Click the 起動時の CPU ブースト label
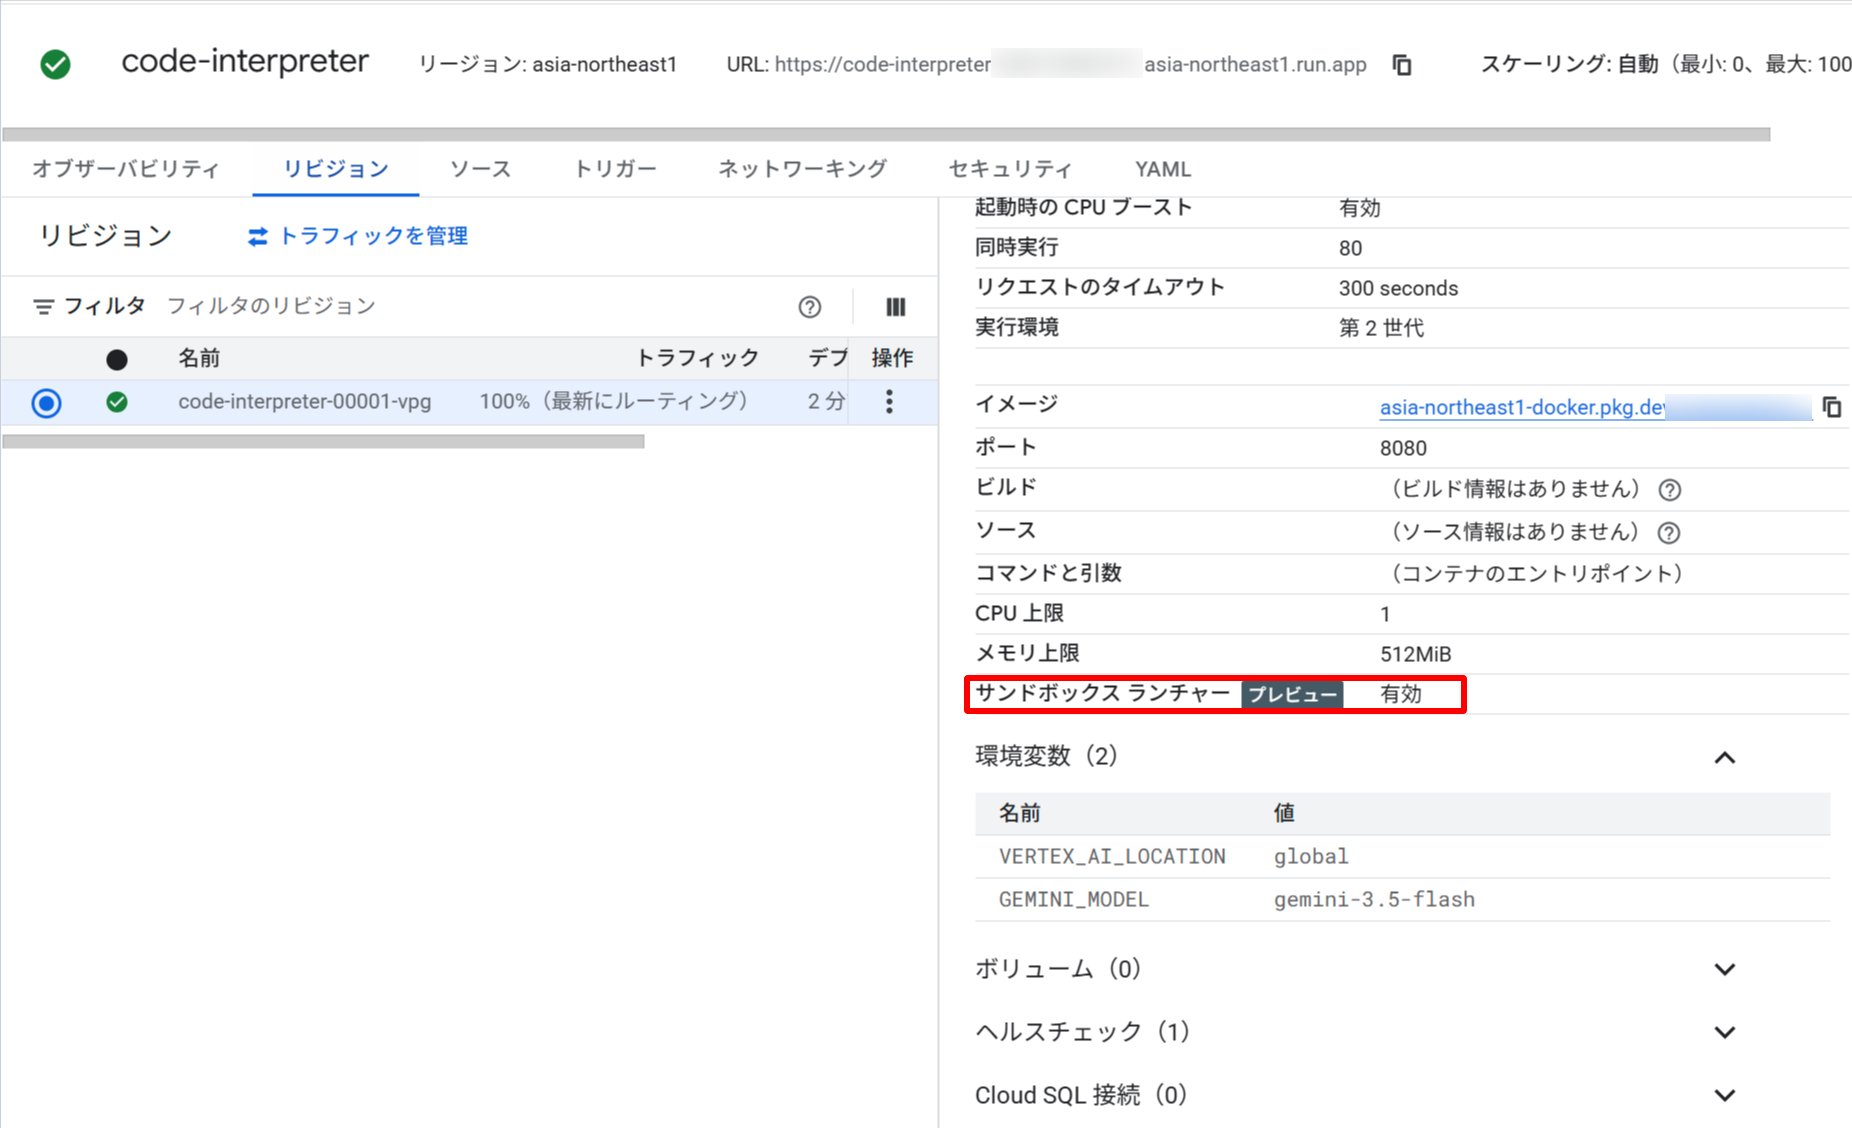 tap(1084, 207)
